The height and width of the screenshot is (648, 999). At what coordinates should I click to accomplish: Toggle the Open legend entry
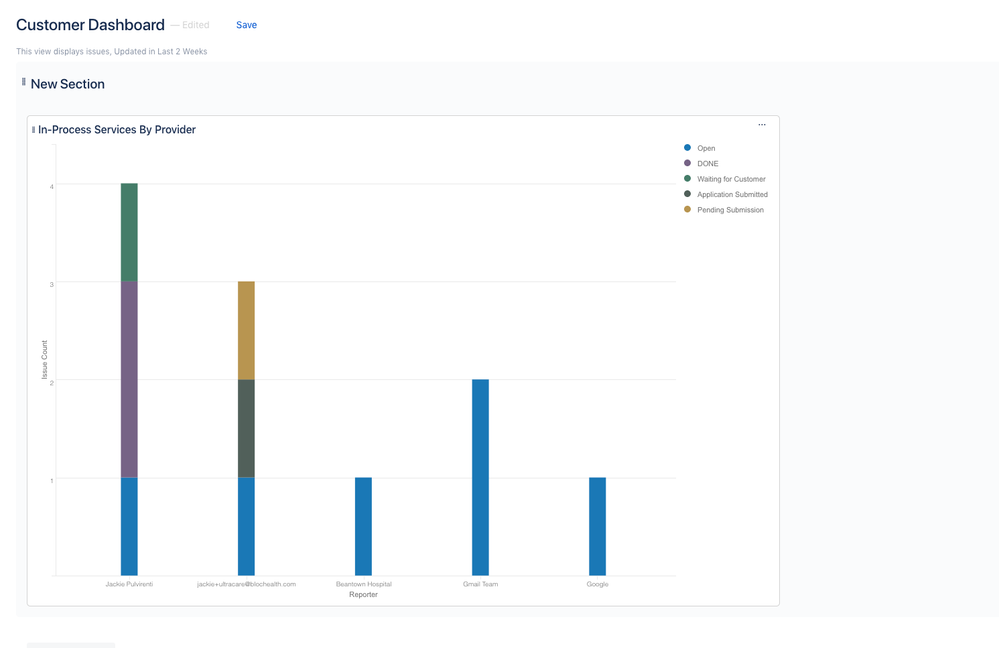pos(700,148)
